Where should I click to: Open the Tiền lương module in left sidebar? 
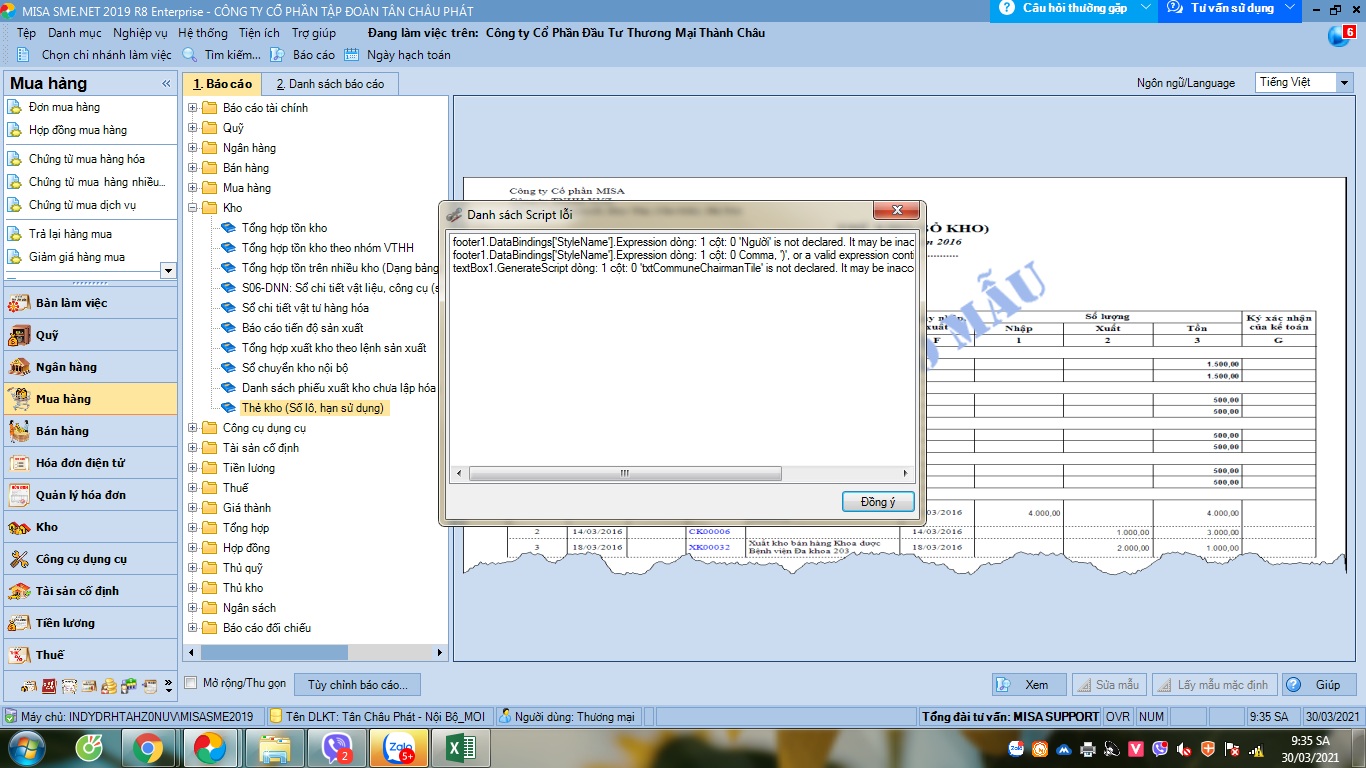(x=90, y=623)
